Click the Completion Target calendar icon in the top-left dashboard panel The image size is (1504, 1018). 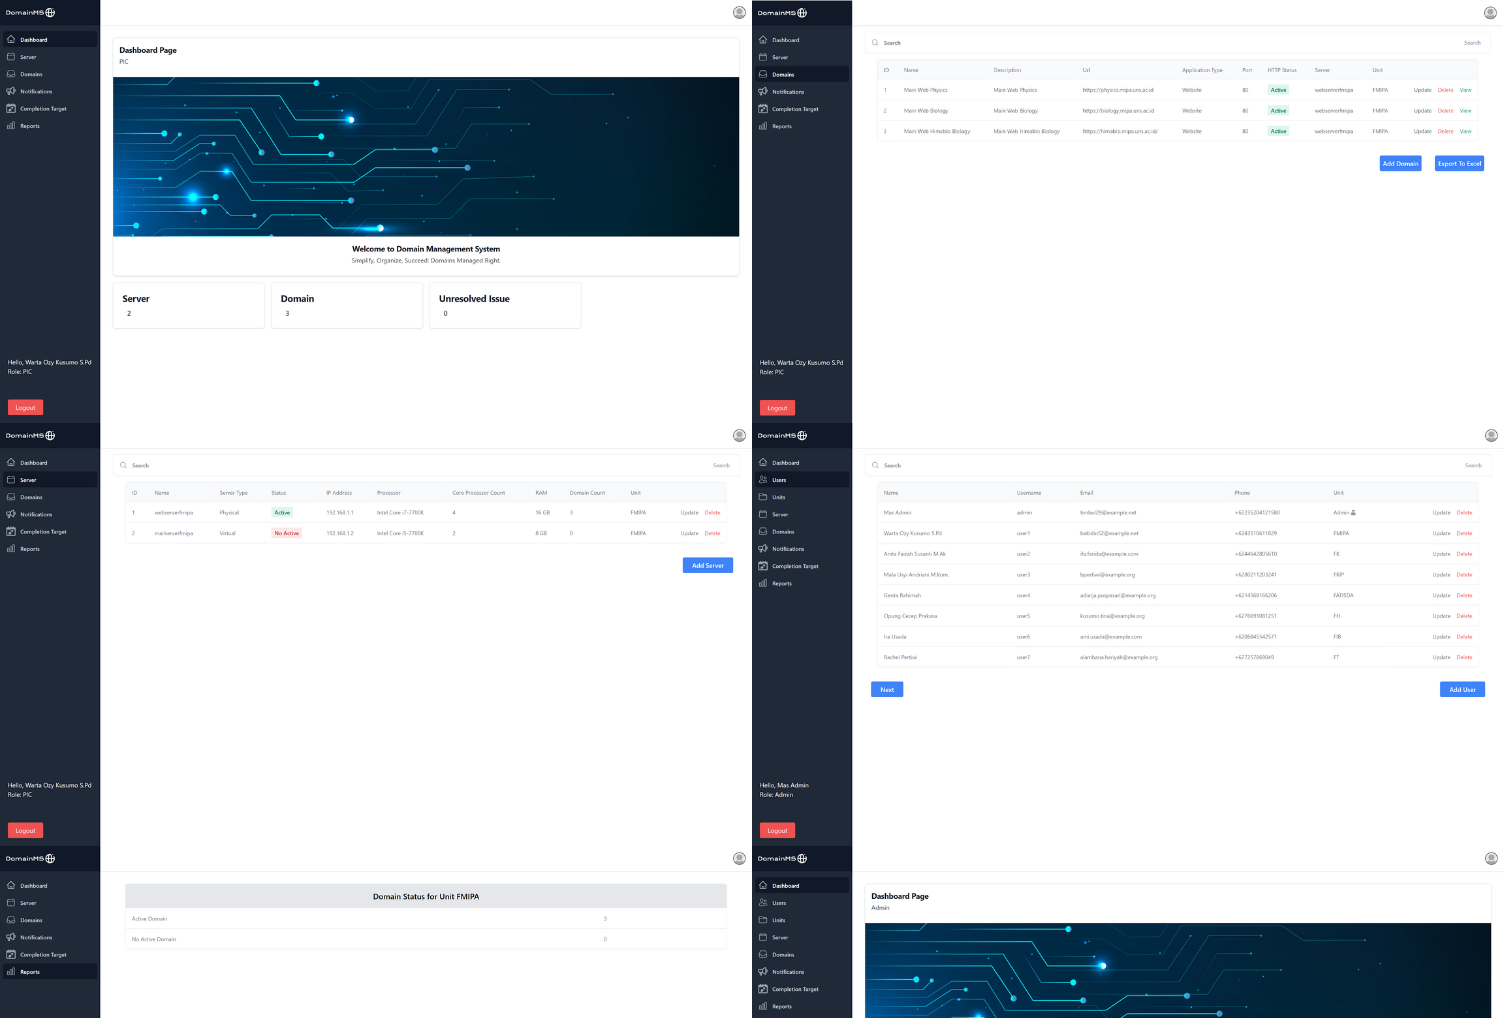pos(11,109)
